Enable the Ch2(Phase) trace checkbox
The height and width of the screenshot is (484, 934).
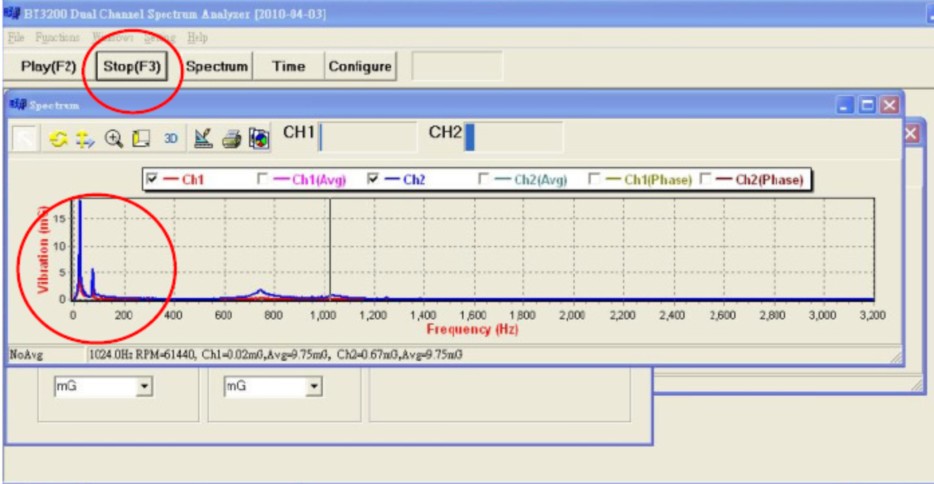pos(705,179)
